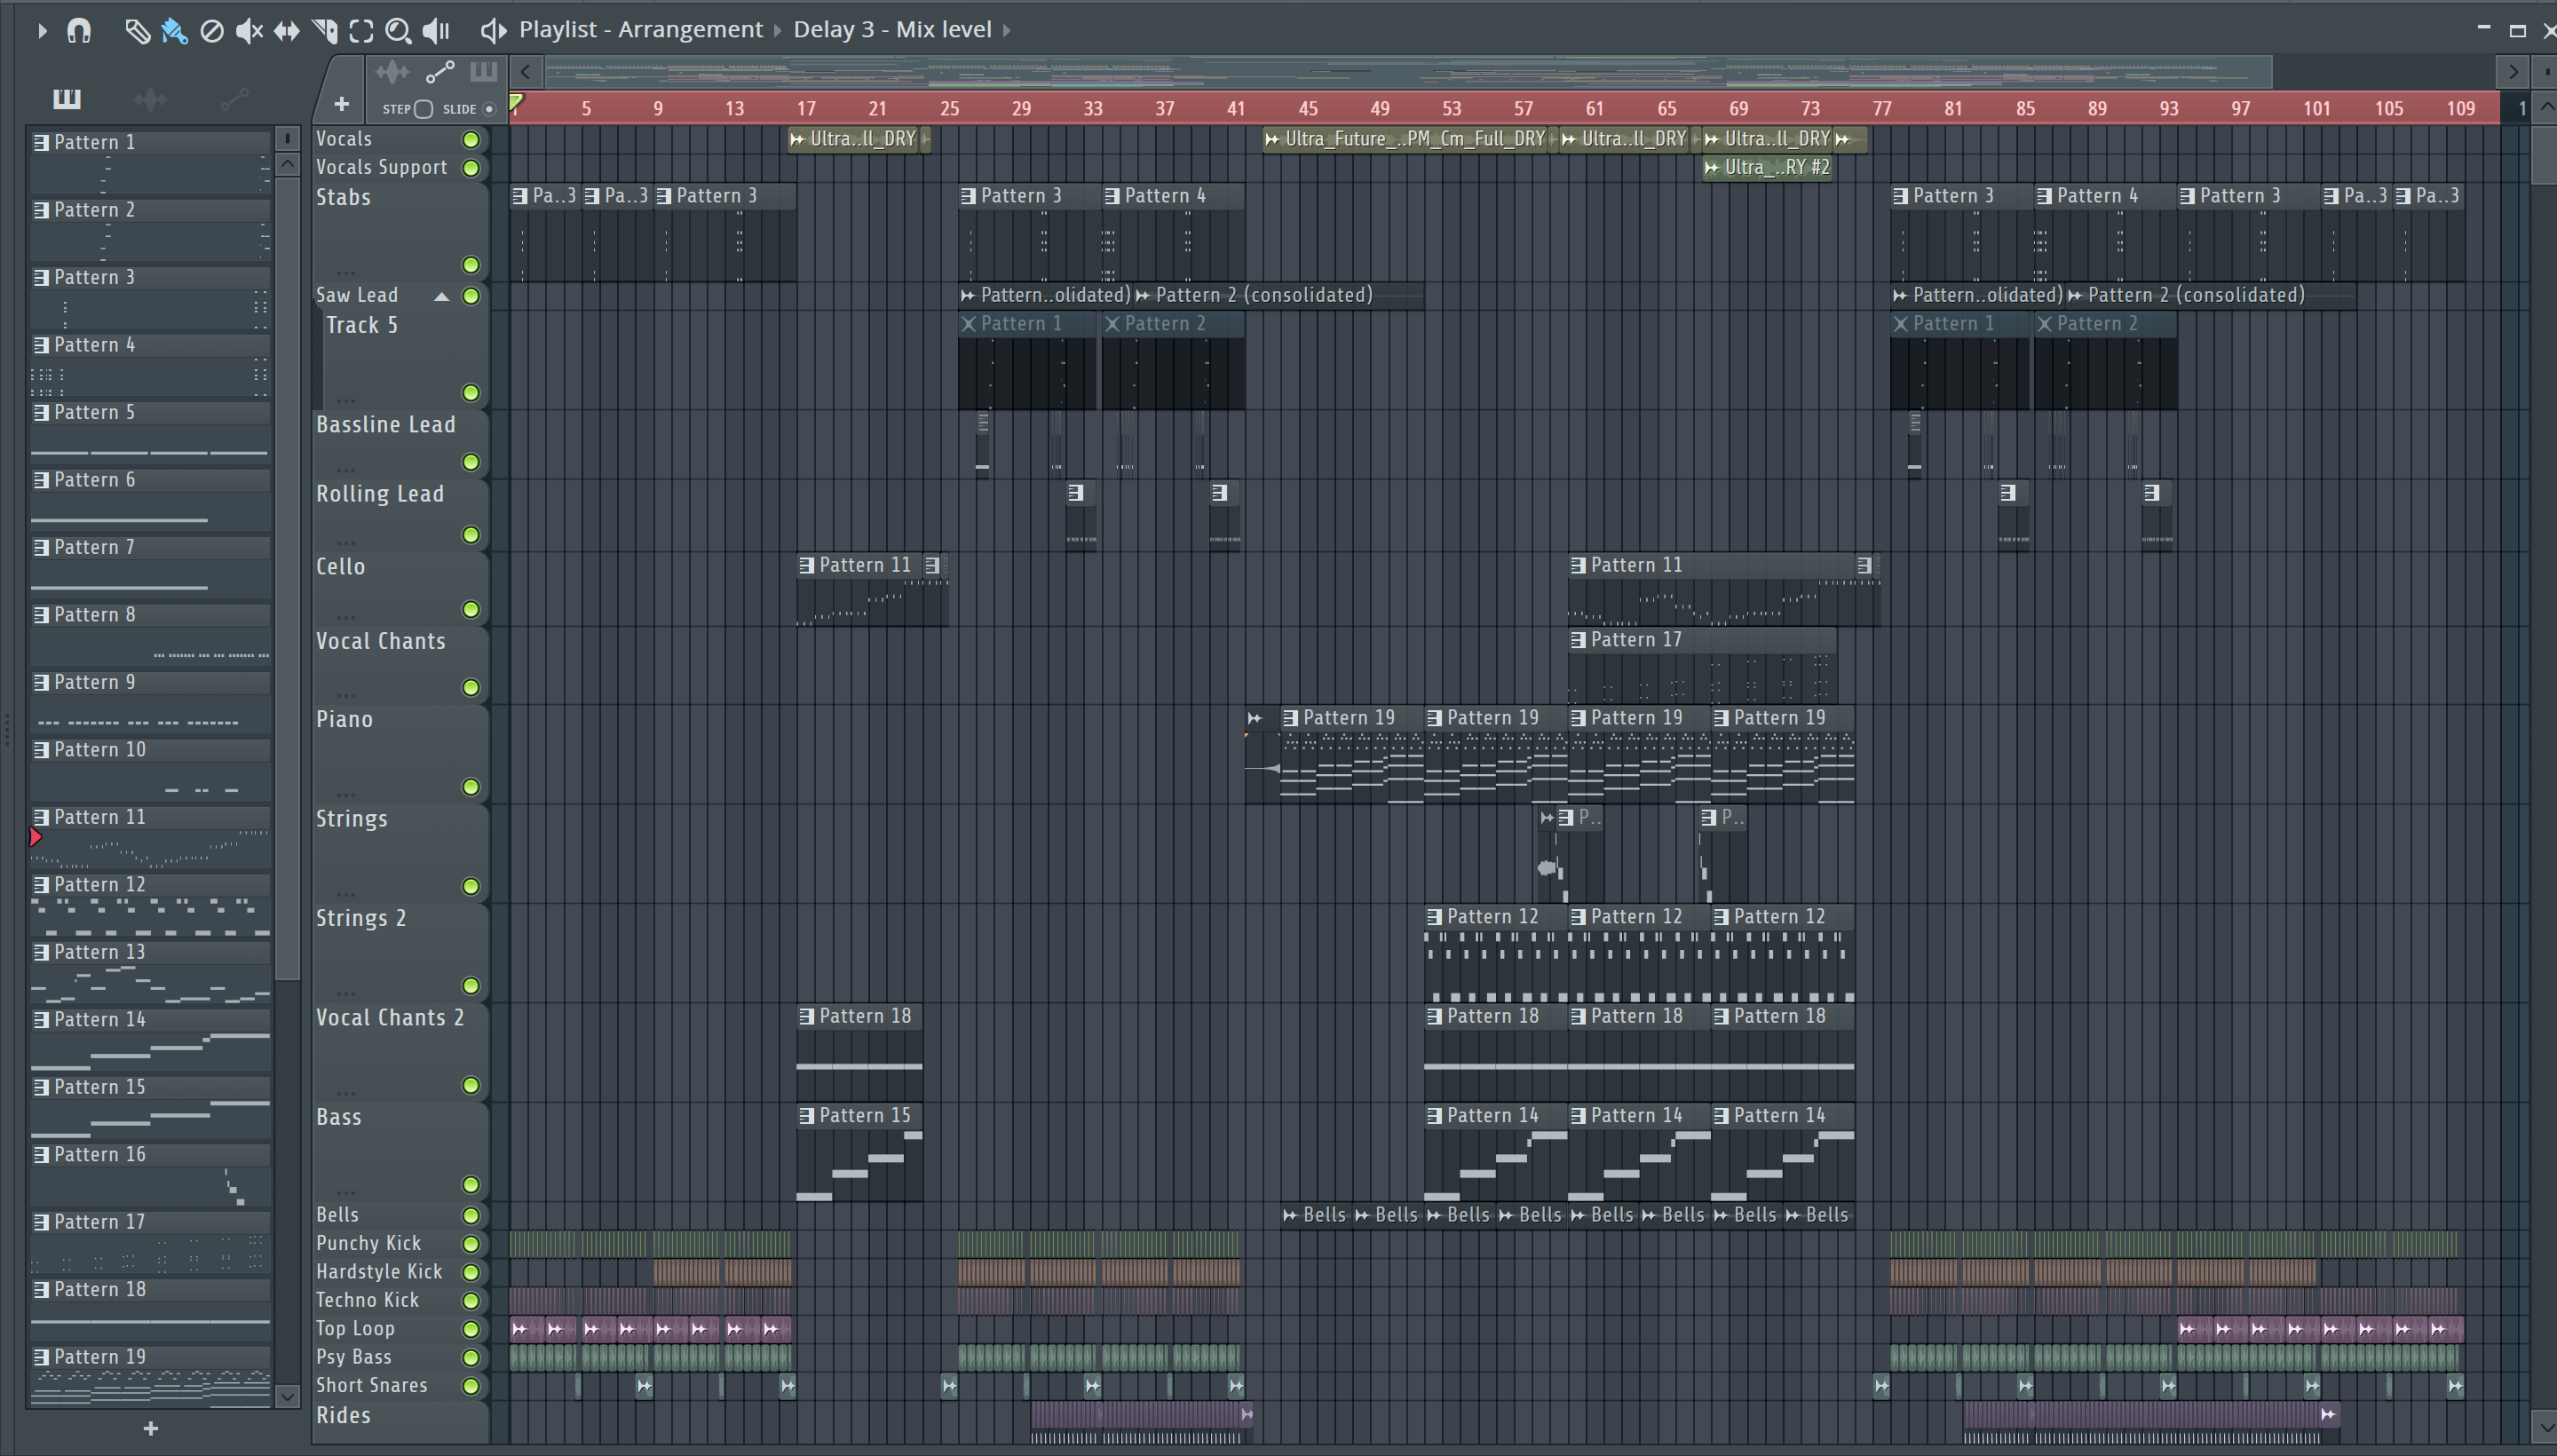Screen dimensions: 2557x1456
Task: Select the Slip tool
Action: tap(286, 31)
